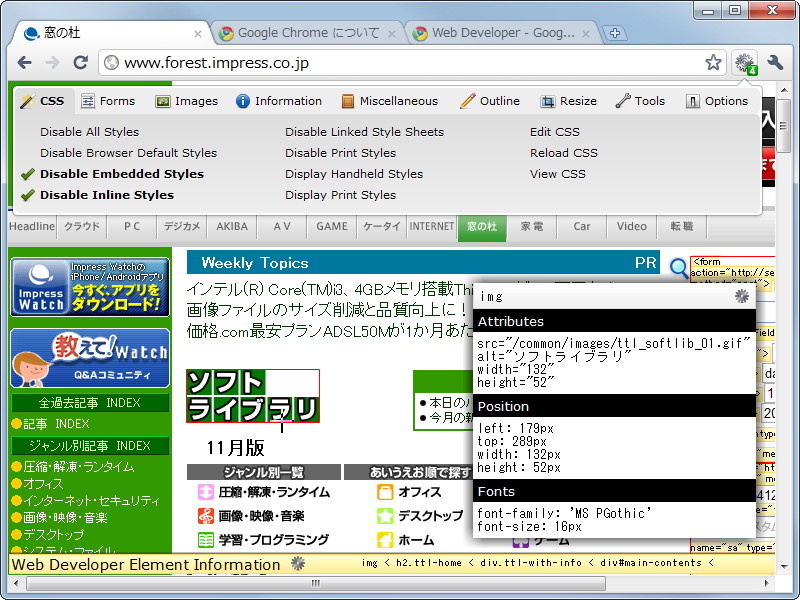Reload the page with the refresh icon

pyautogui.click(x=82, y=62)
